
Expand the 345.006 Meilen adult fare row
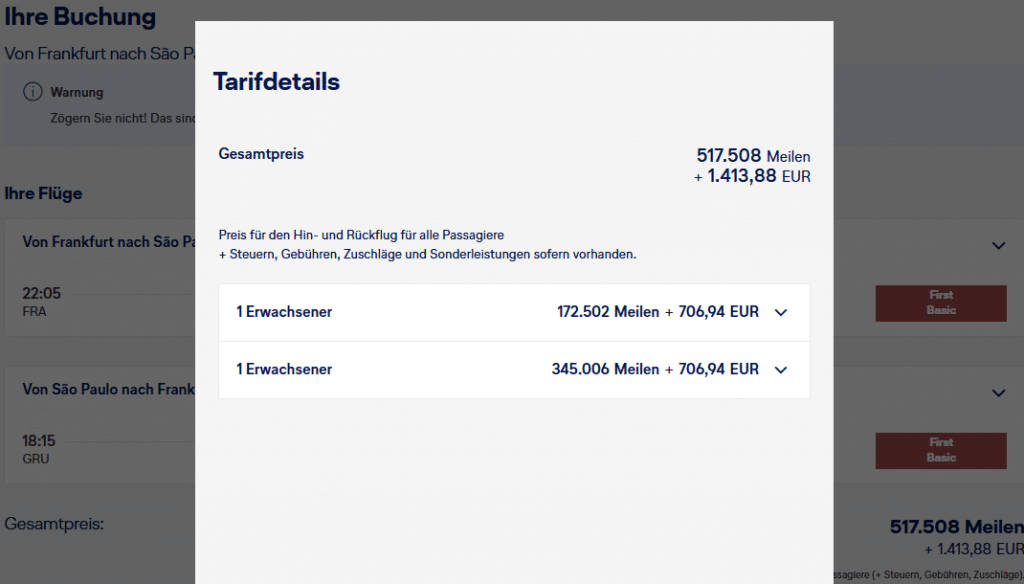781,370
